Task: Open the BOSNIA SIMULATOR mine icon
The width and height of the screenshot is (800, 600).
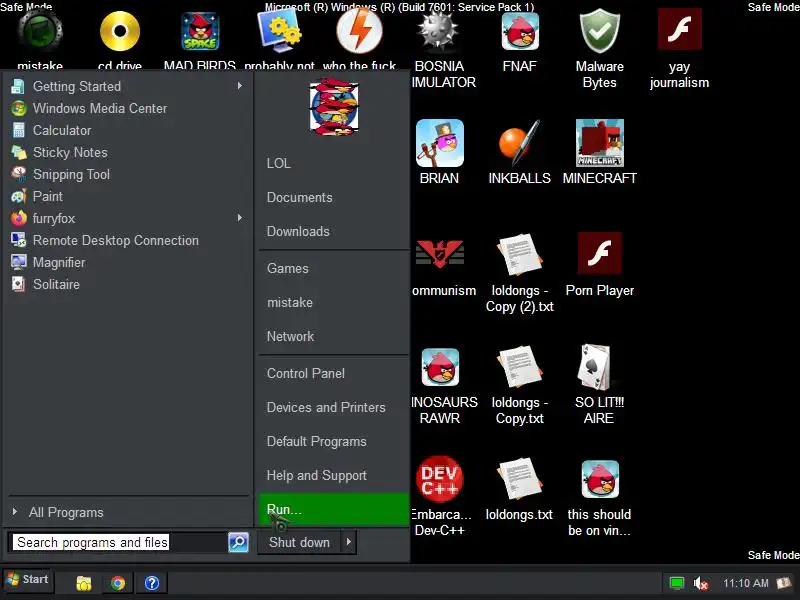Action: [x=439, y=32]
